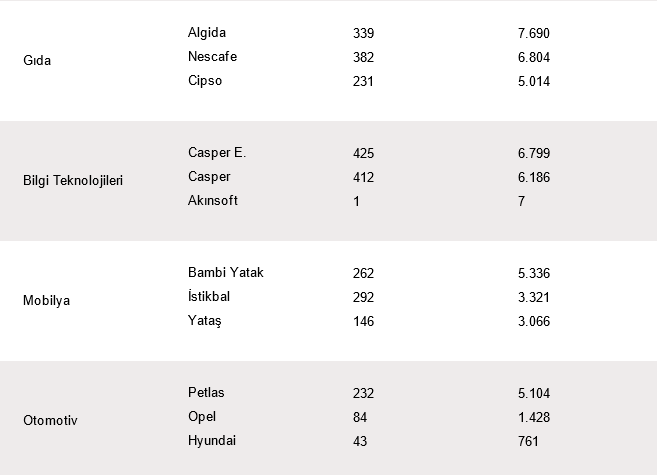Click the 761 value in Hyundai row
The height and width of the screenshot is (475, 657).
point(528,441)
